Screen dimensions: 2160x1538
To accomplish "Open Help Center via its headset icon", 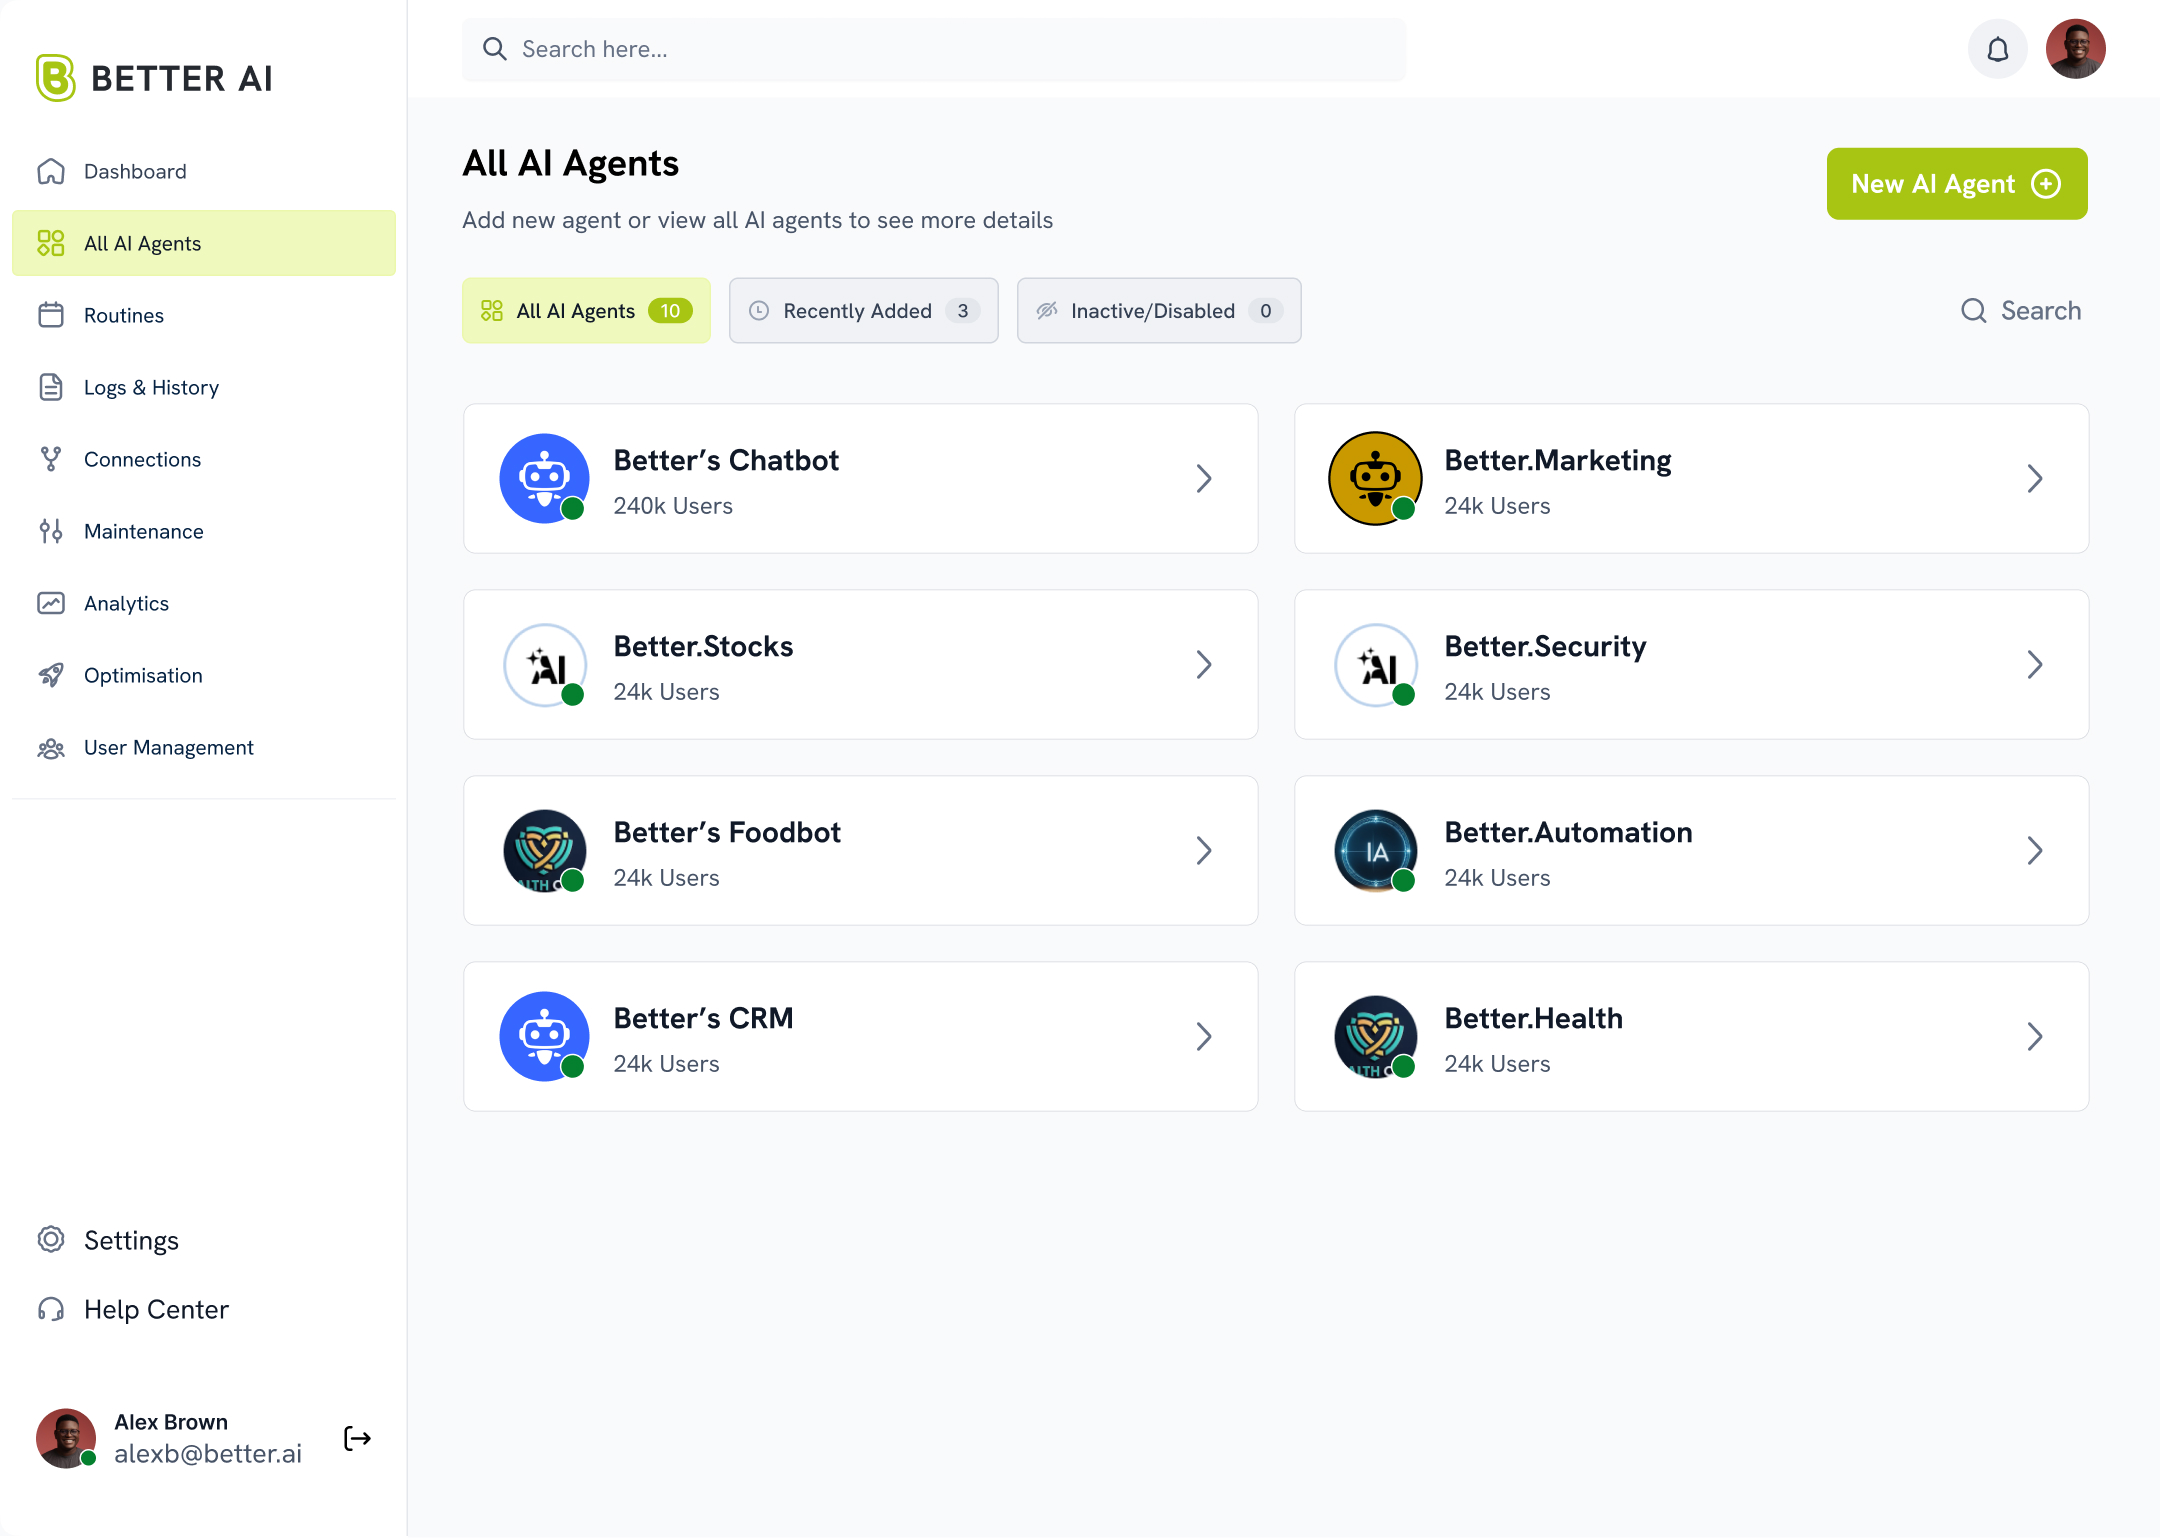I will tap(51, 1309).
